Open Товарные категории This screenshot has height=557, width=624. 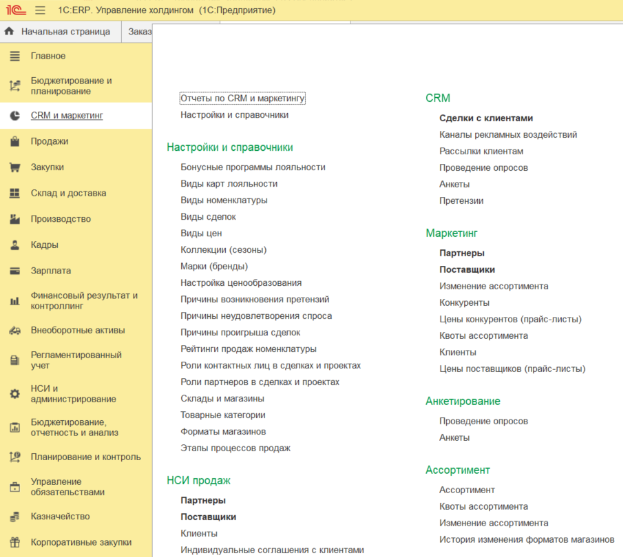(223, 415)
